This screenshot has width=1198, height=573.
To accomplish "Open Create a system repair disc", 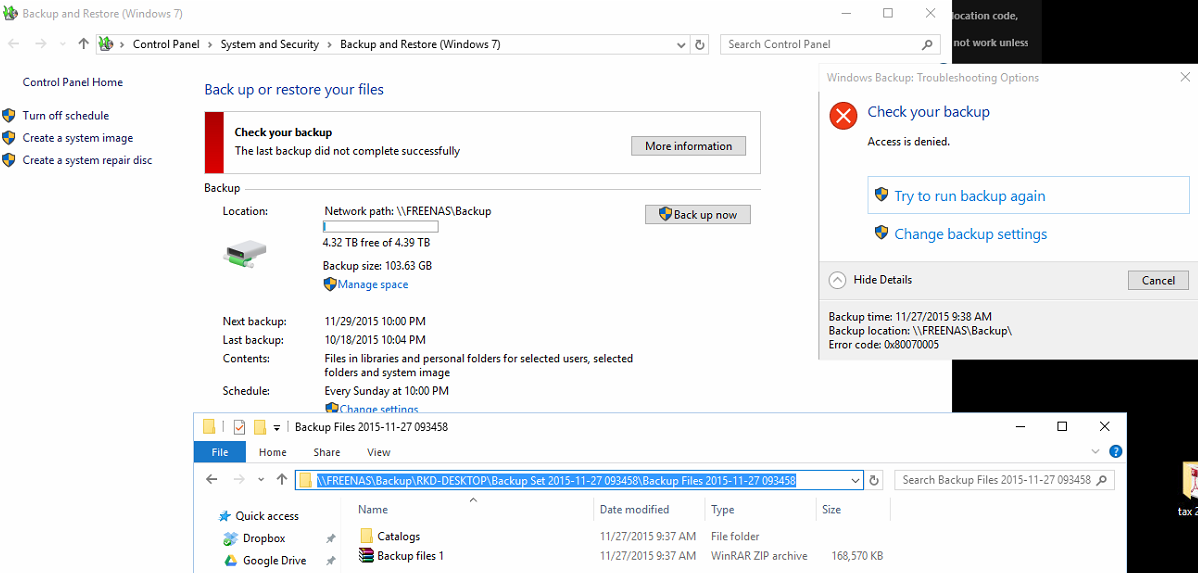I will pos(87,160).
